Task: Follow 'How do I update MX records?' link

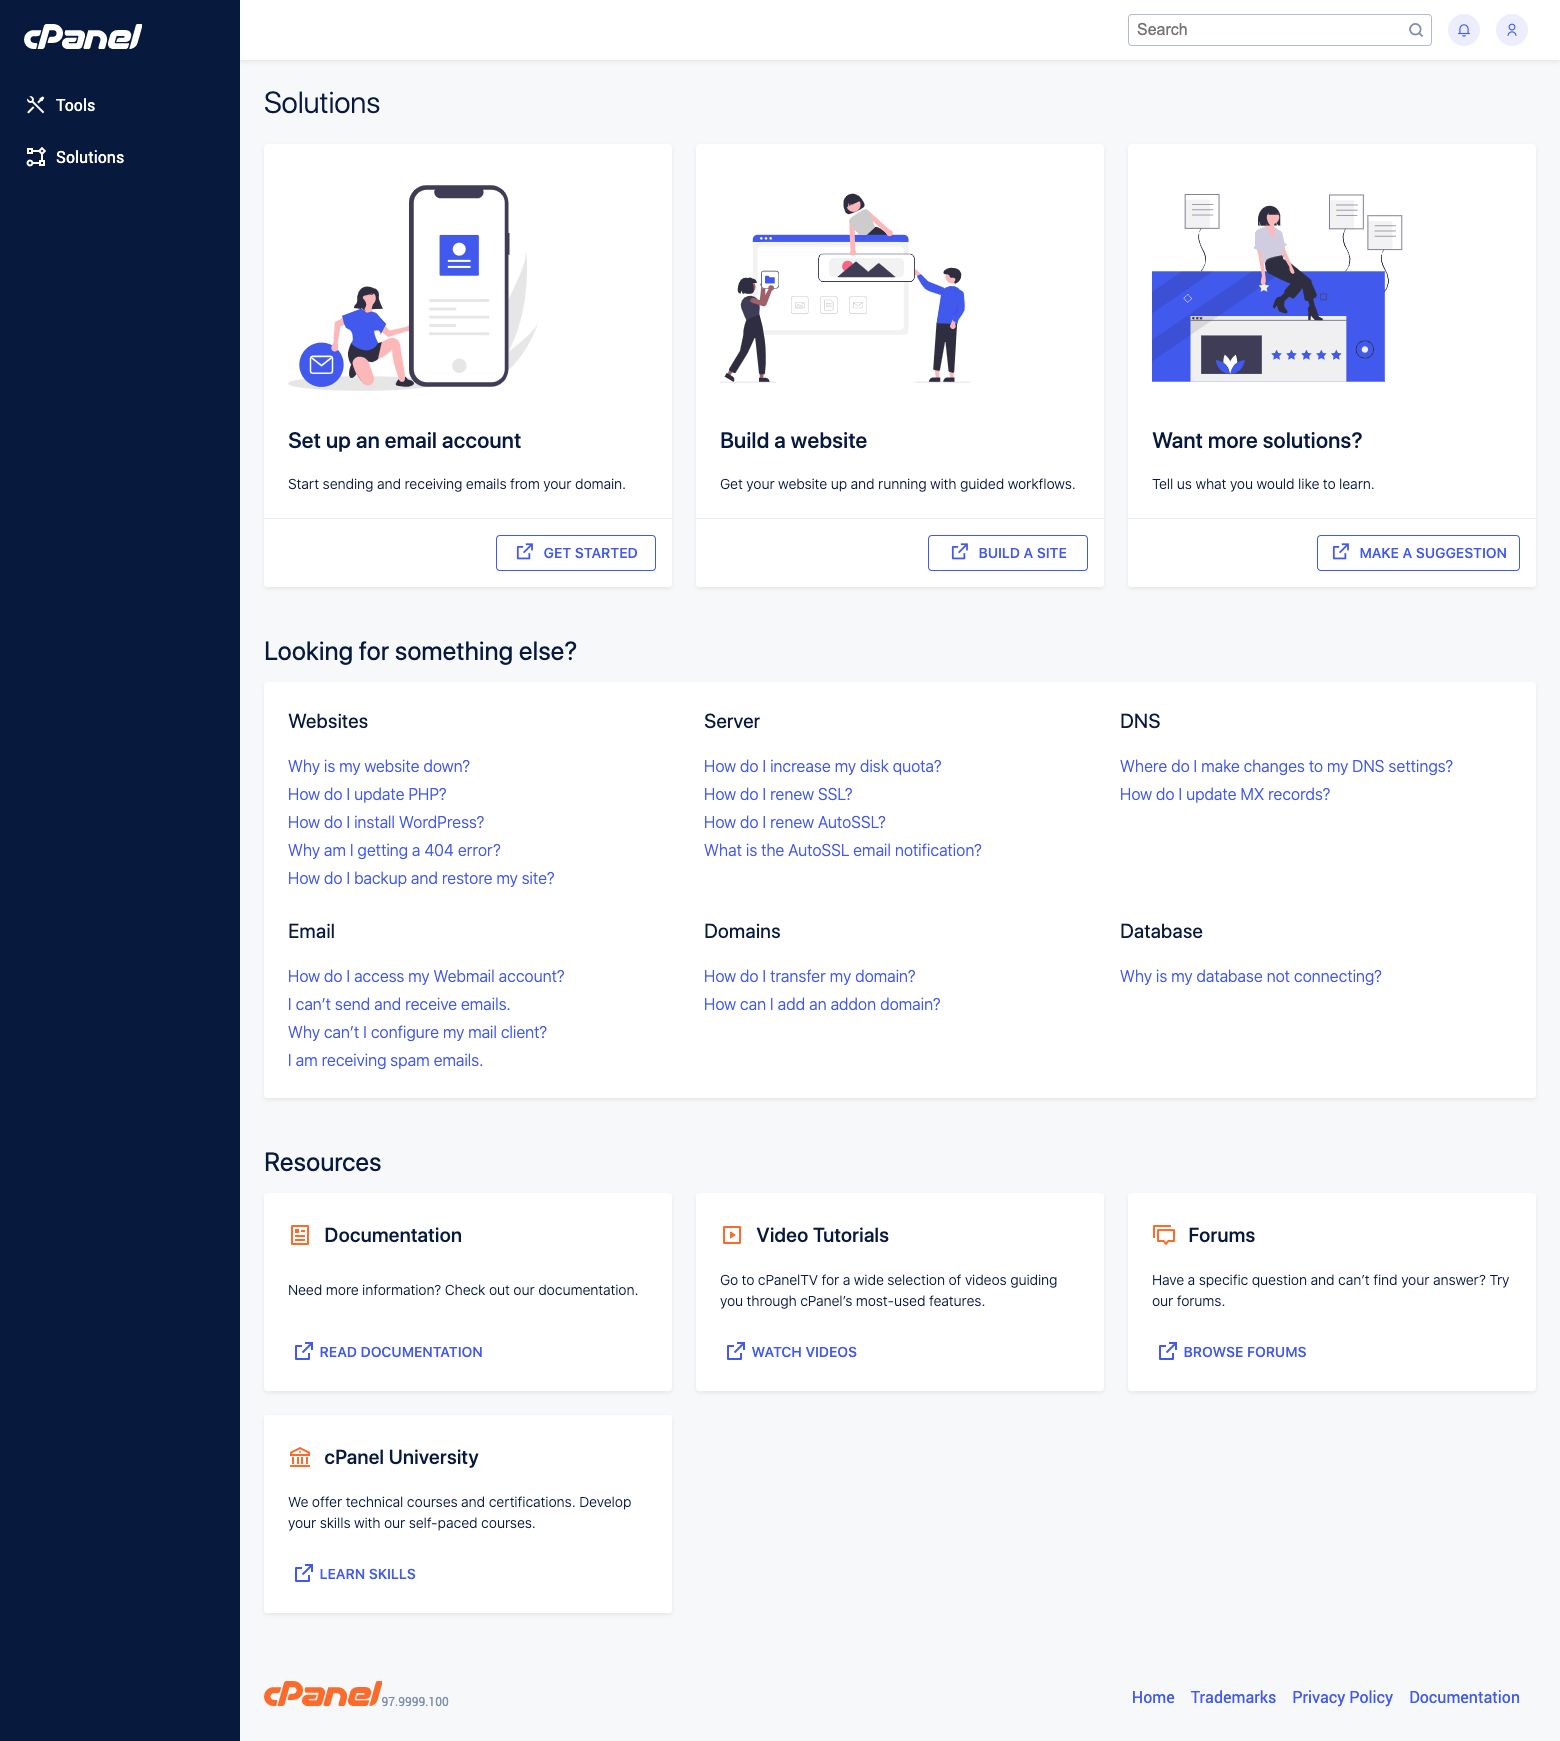Action: click(1224, 794)
